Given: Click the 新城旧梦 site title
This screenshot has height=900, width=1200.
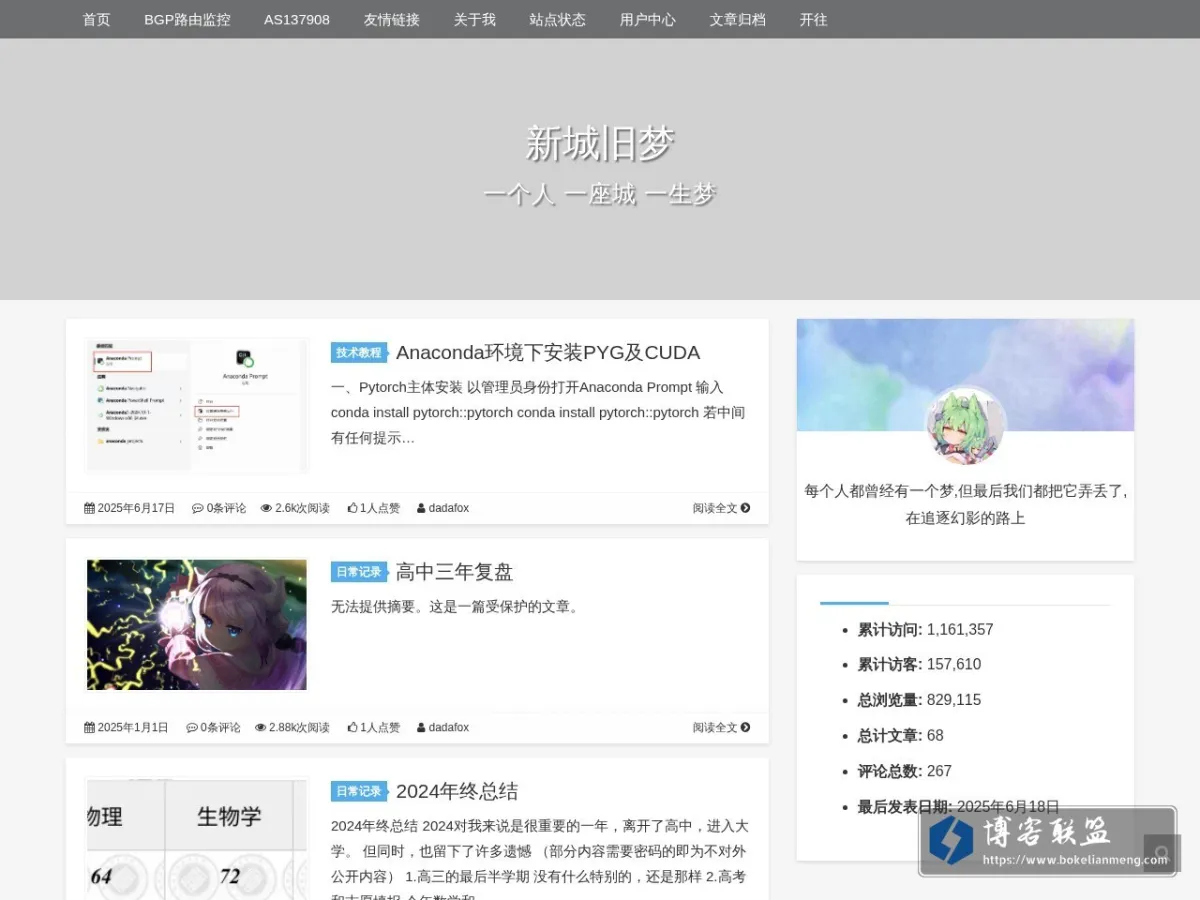Looking at the screenshot, I should pos(600,144).
